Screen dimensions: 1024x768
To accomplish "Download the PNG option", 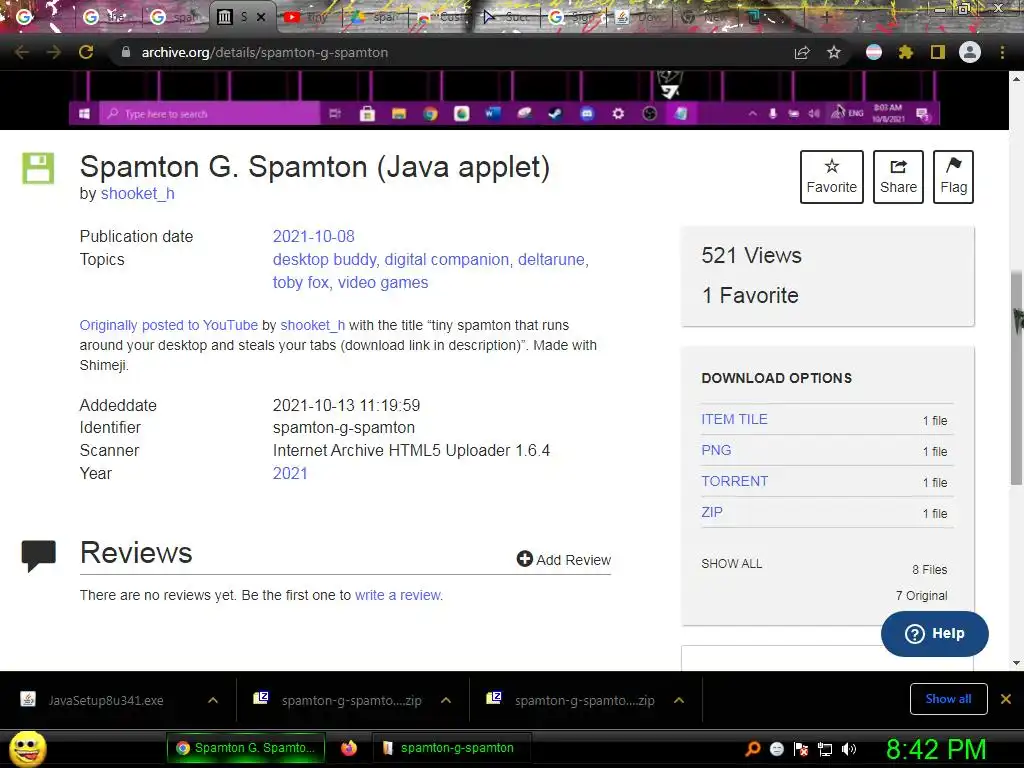I will (716, 450).
